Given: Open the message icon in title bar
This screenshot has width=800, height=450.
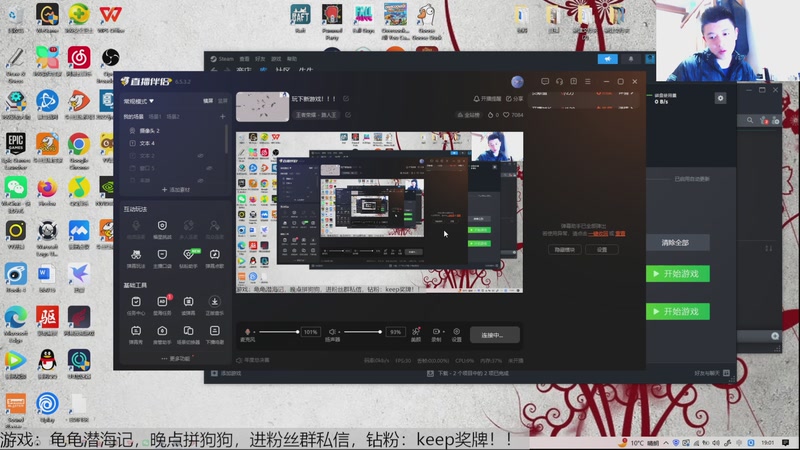Looking at the screenshot, I should 545,82.
